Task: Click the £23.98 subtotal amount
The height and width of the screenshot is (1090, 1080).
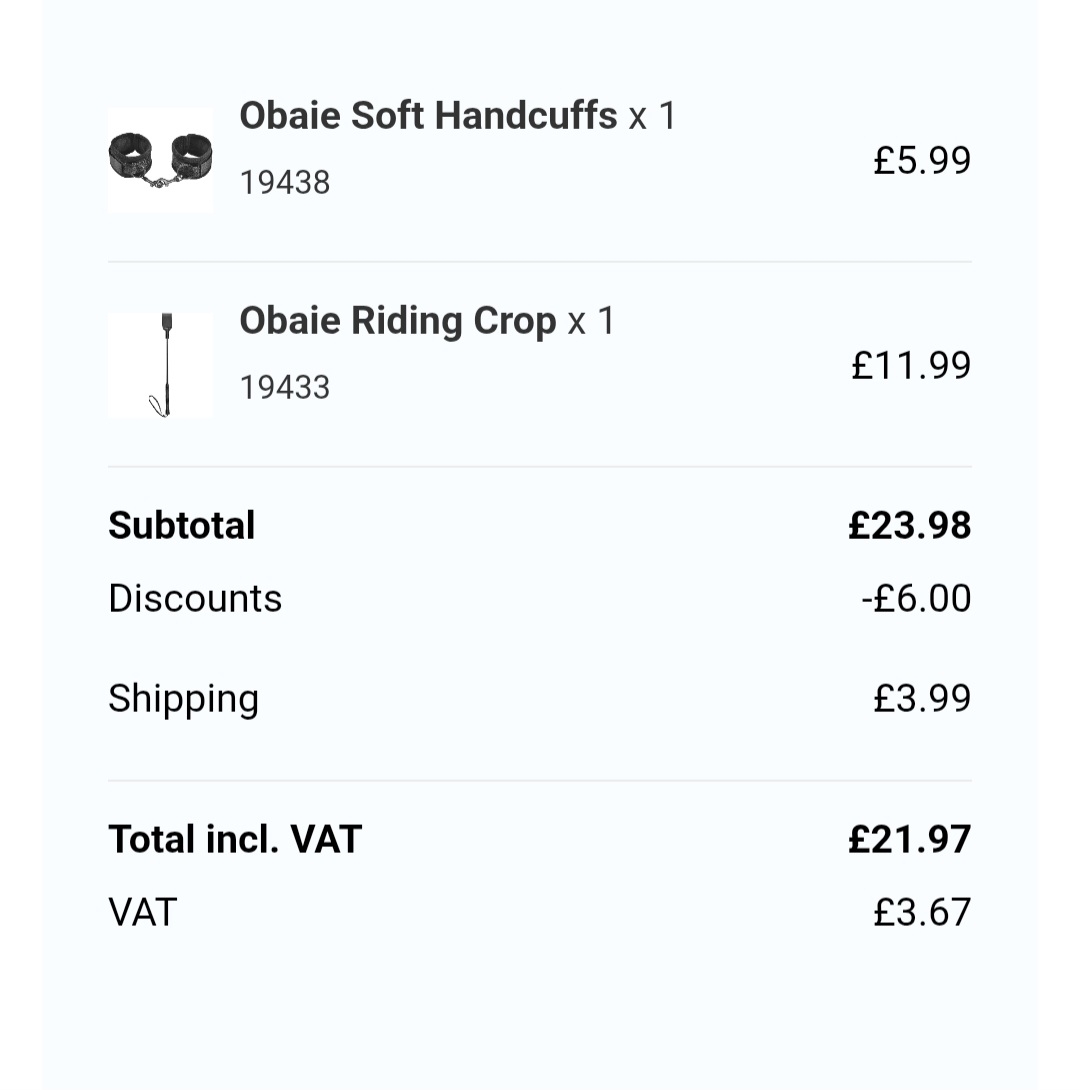Action: pos(909,525)
